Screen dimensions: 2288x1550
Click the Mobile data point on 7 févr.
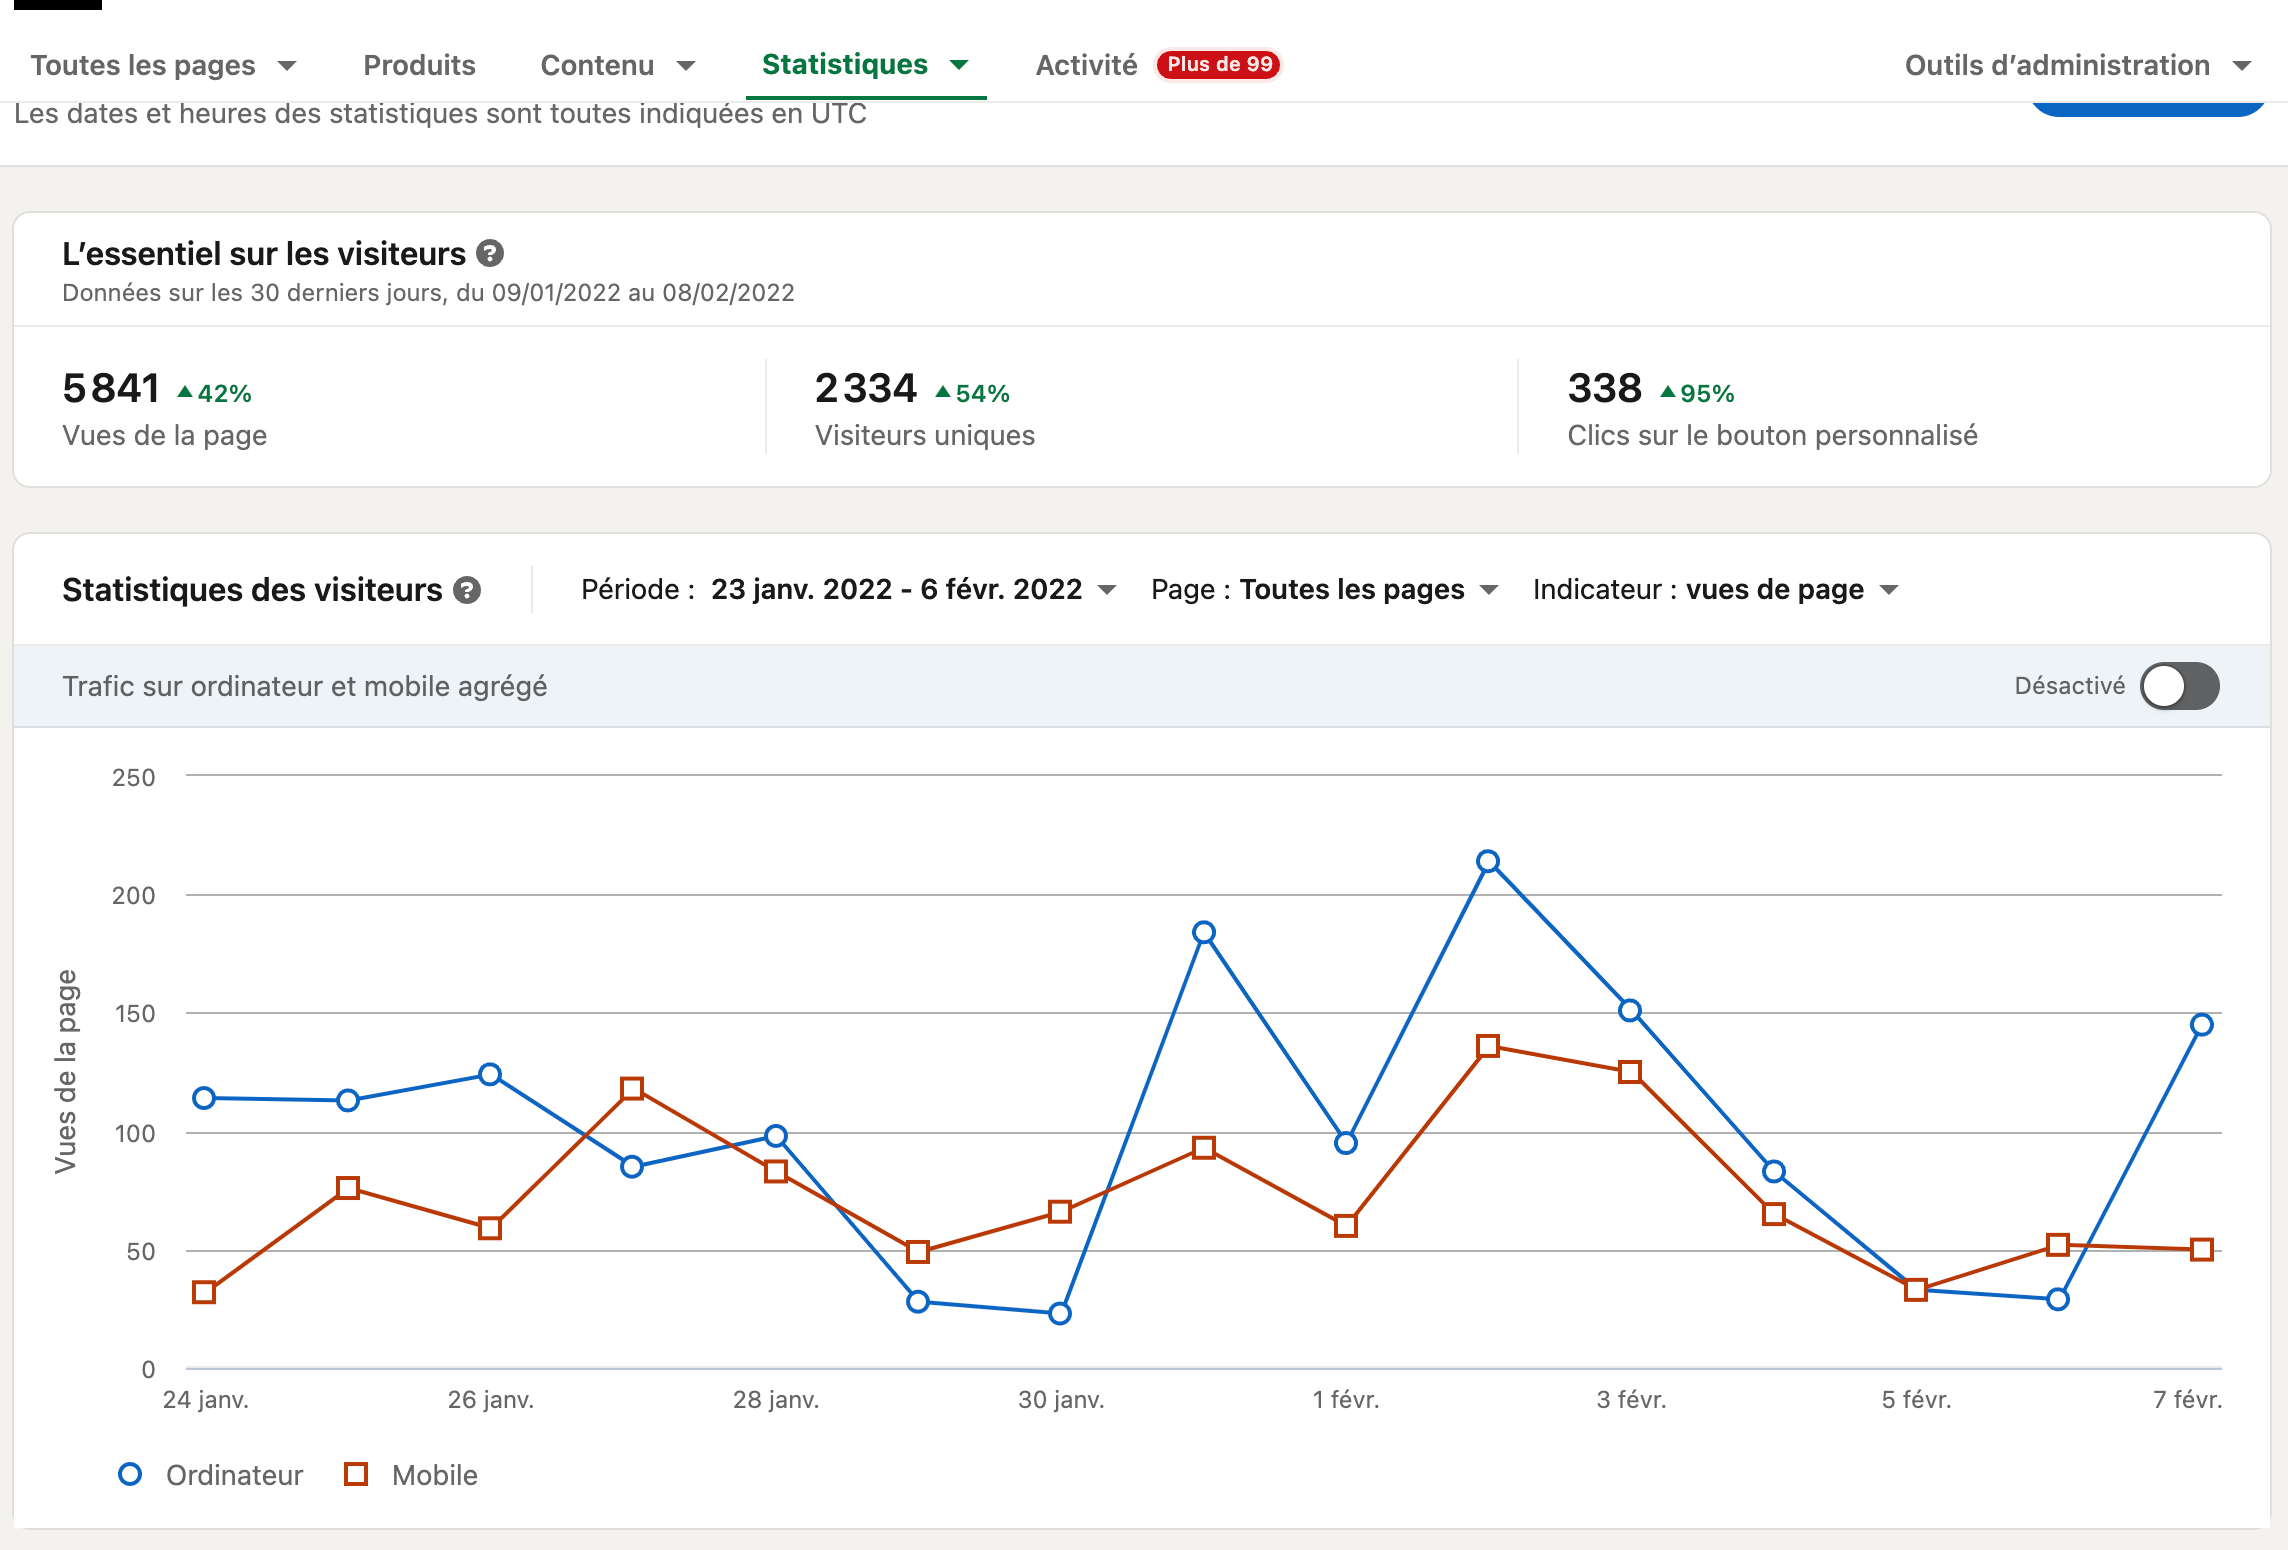tap(2201, 1249)
